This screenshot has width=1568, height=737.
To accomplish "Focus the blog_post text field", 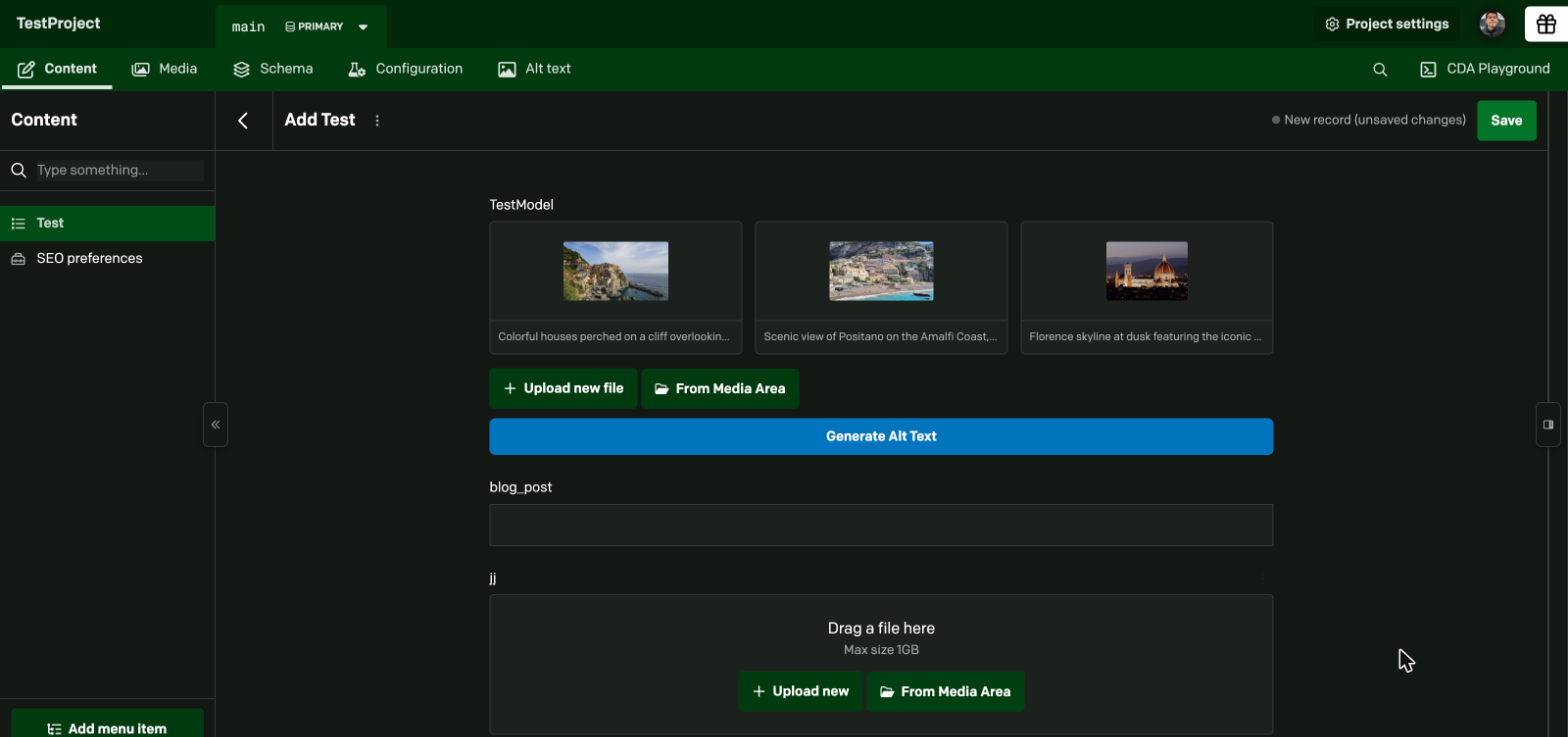I will (x=881, y=525).
